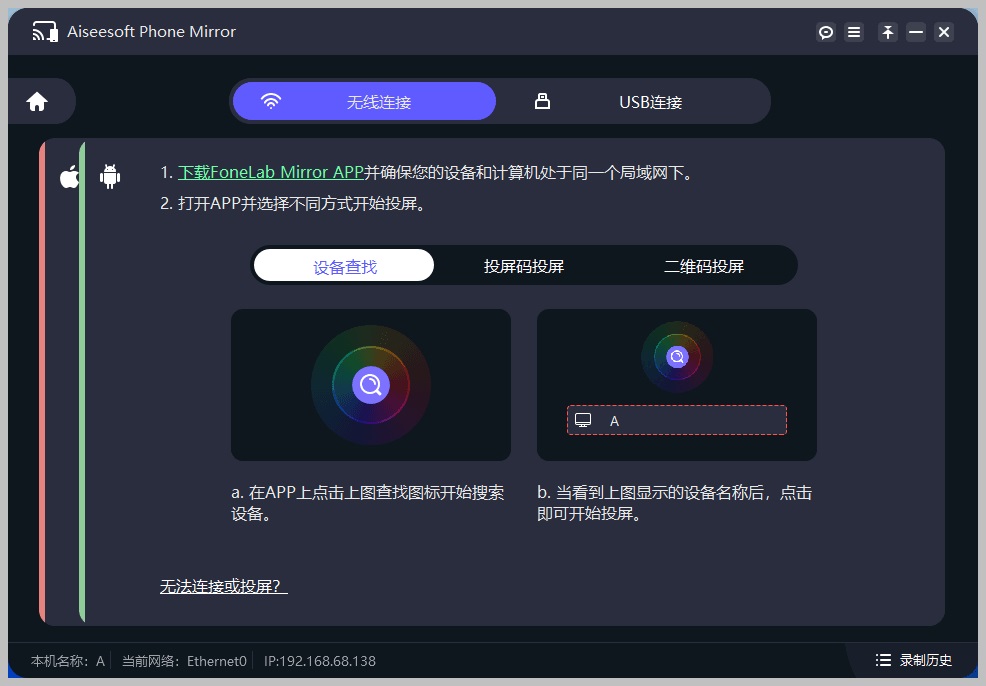Image resolution: width=986 pixels, height=686 pixels.
Task: Select the 设备查找 mirroring method
Action: (x=344, y=266)
